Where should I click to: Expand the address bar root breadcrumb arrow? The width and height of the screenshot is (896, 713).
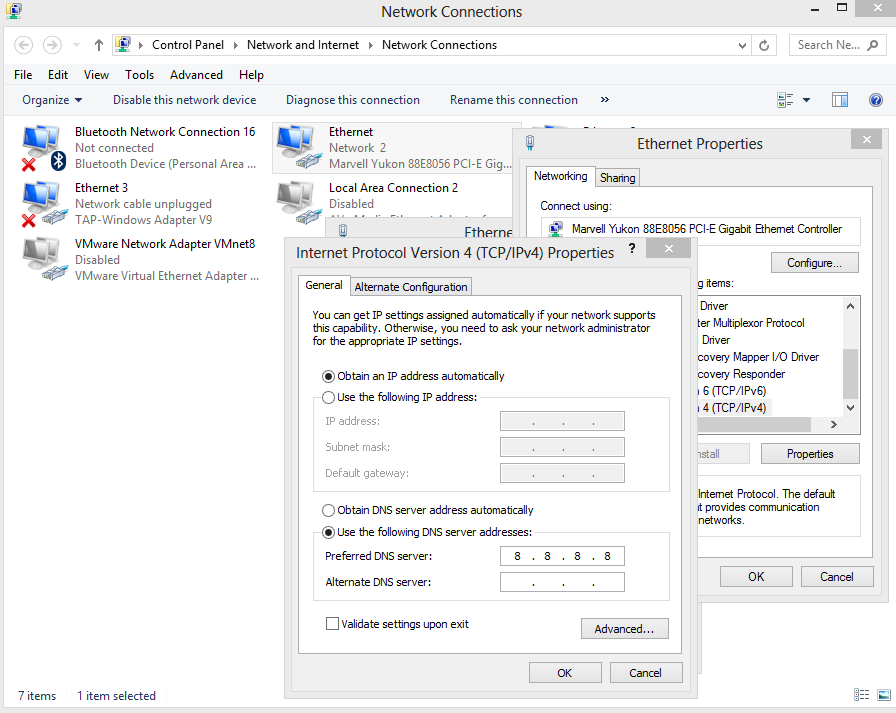point(141,45)
